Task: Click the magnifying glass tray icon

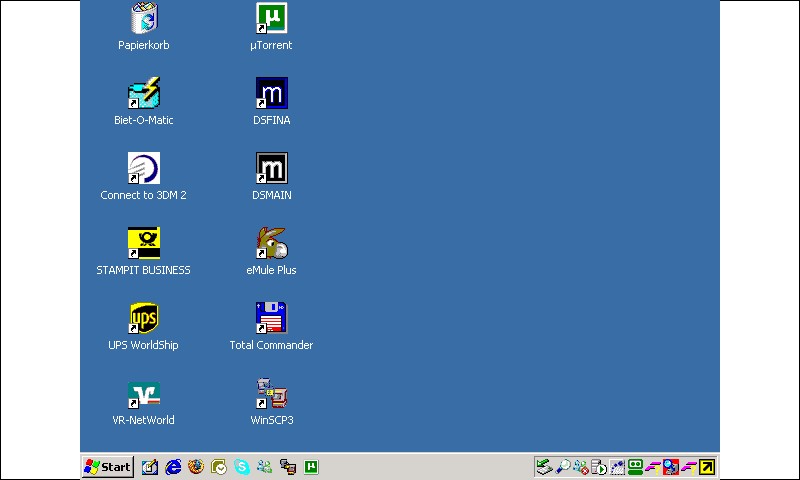Action: click(x=563, y=467)
